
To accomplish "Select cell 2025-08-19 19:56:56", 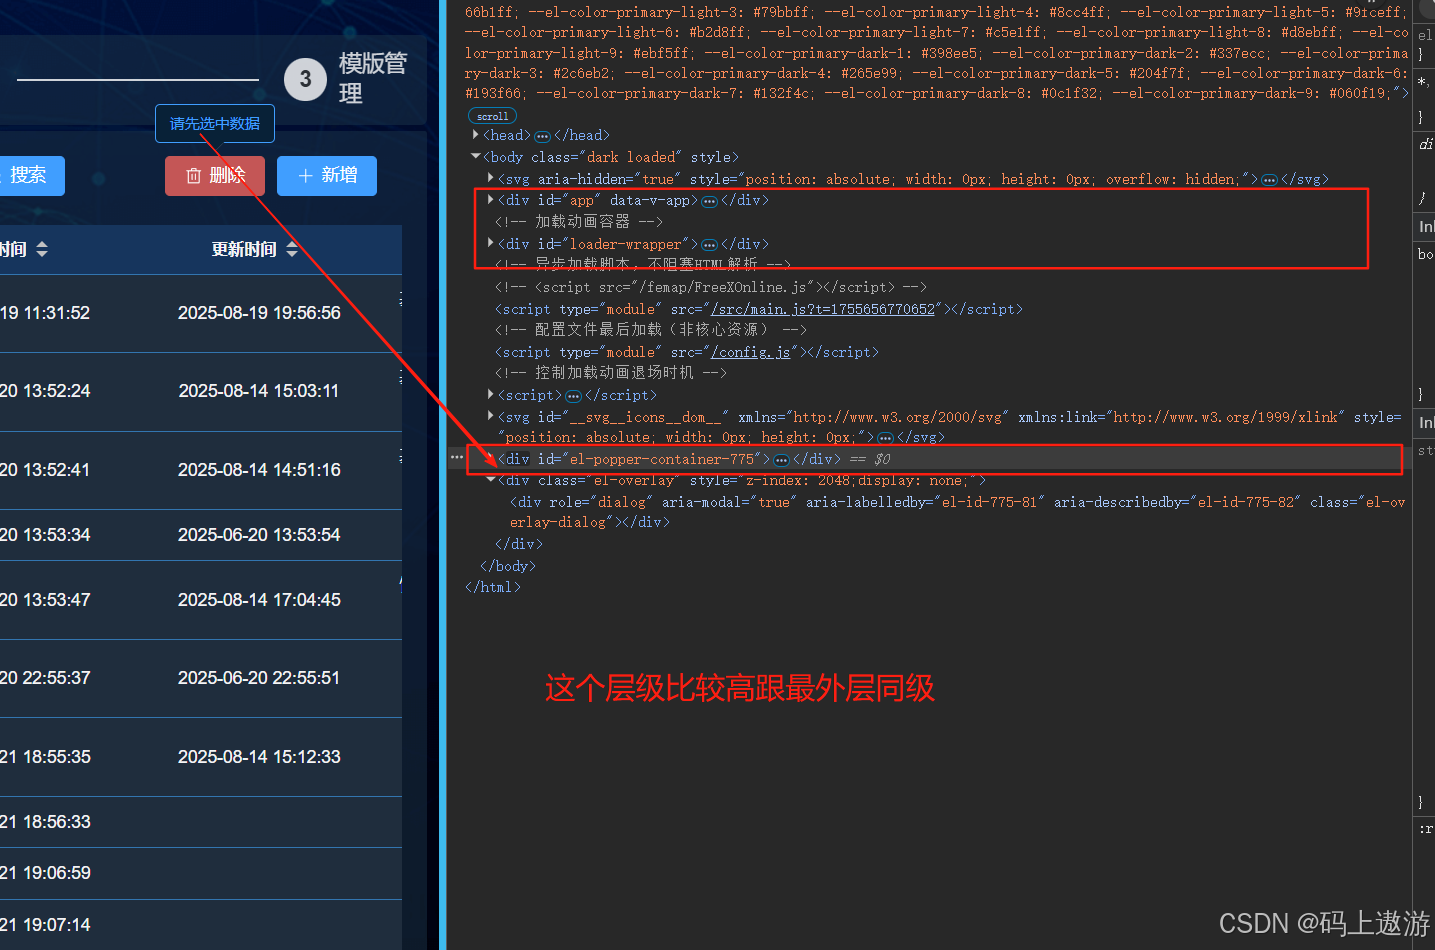I will [259, 313].
